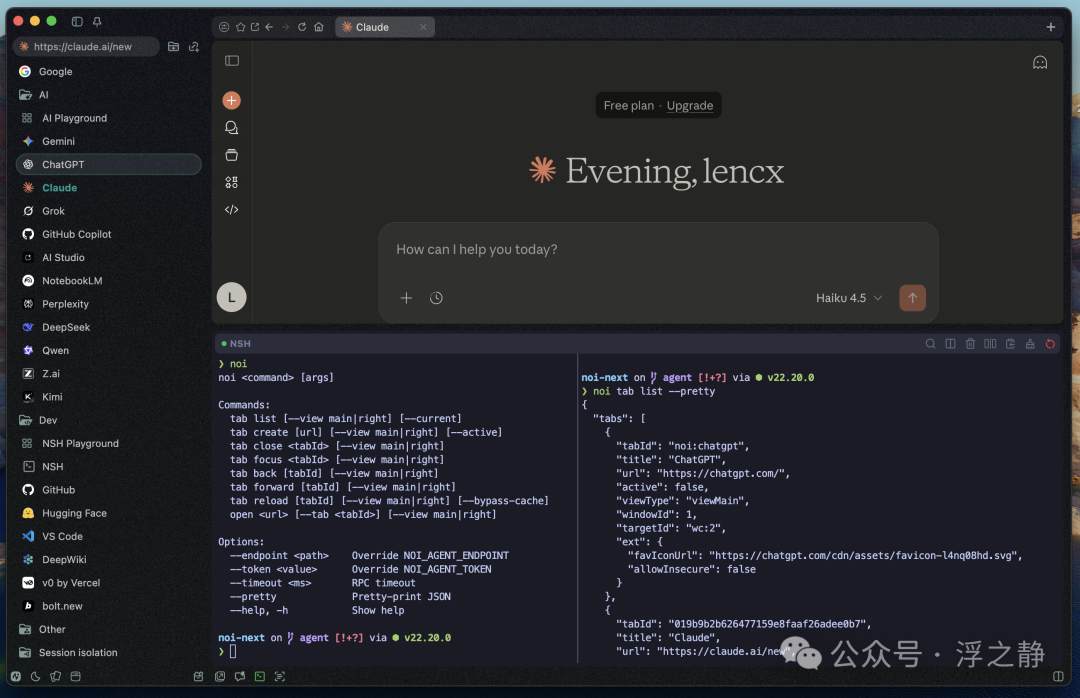
Task: Open page in external browser icon
Action: (255, 27)
